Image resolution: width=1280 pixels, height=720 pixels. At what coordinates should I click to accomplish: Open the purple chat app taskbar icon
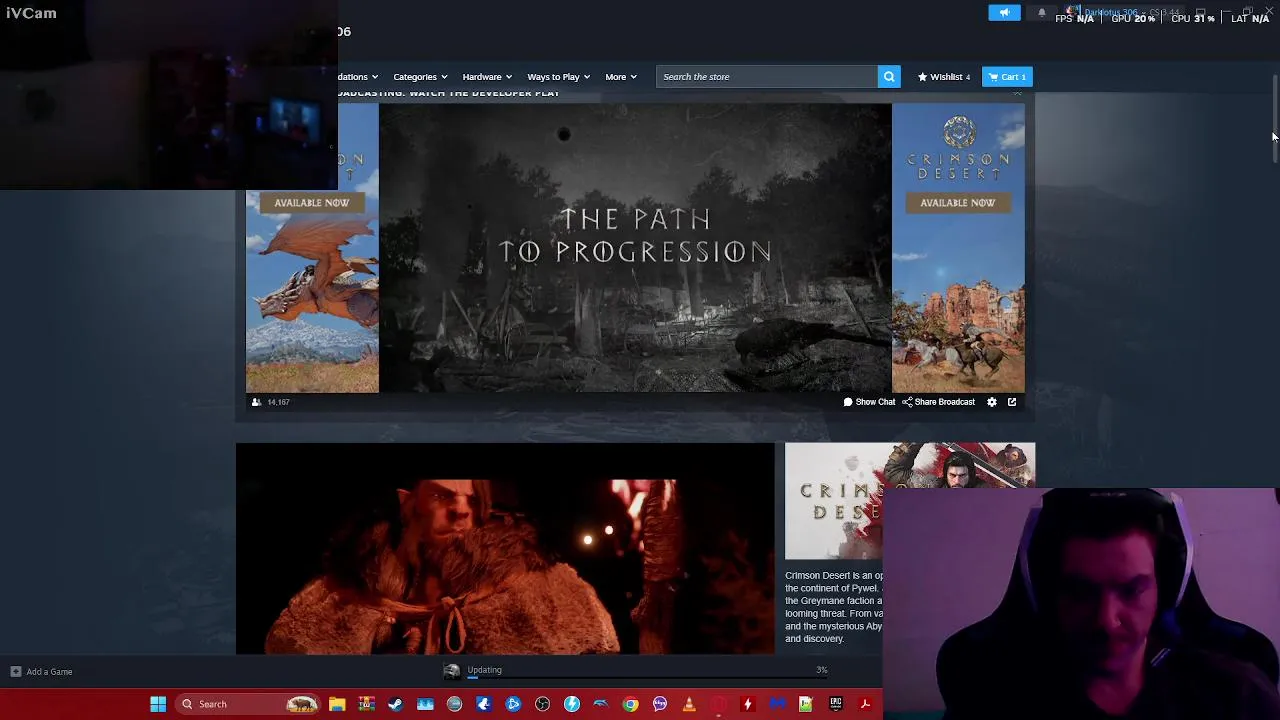coord(660,704)
